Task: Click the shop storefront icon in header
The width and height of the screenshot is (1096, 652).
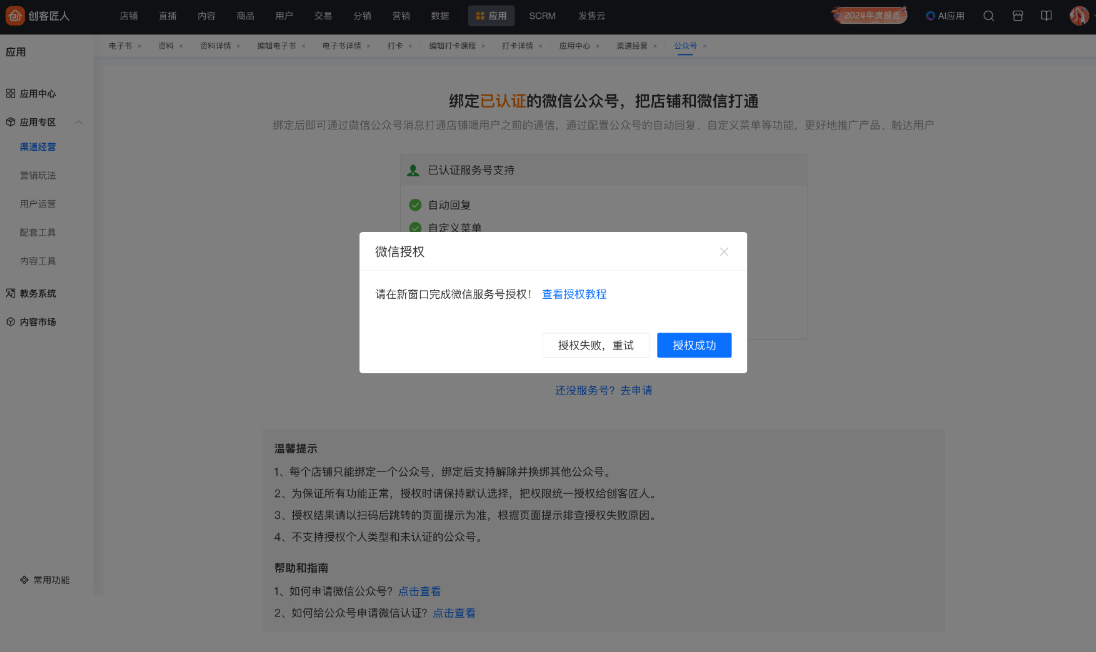Action: pyautogui.click(x=1018, y=16)
